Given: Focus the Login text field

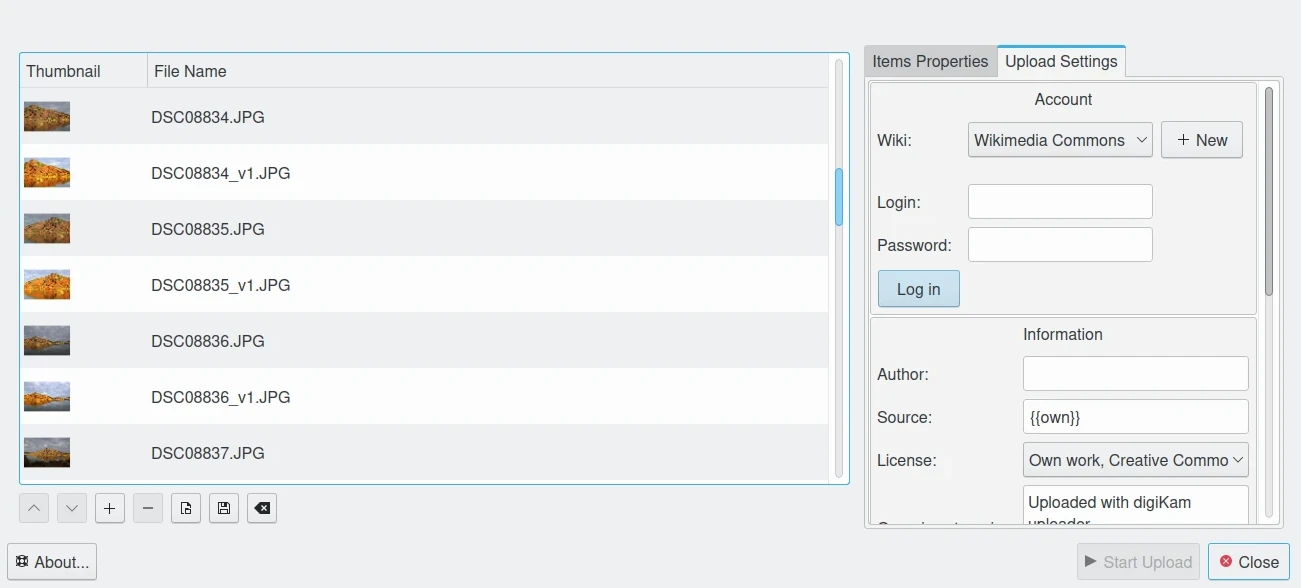Looking at the screenshot, I should pos(1060,202).
